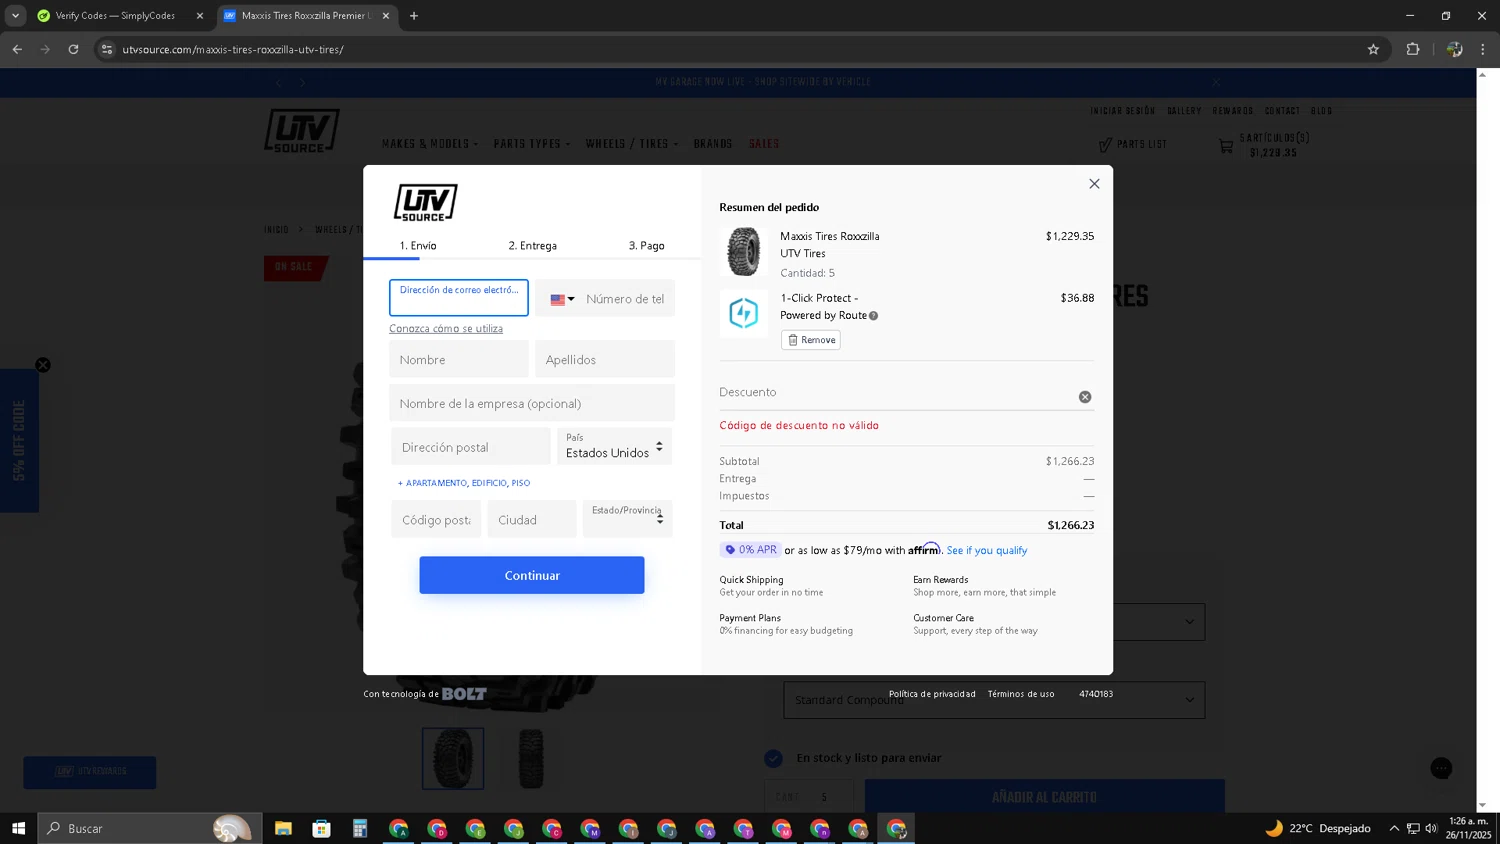Reload the current page

(x=73, y=49)
